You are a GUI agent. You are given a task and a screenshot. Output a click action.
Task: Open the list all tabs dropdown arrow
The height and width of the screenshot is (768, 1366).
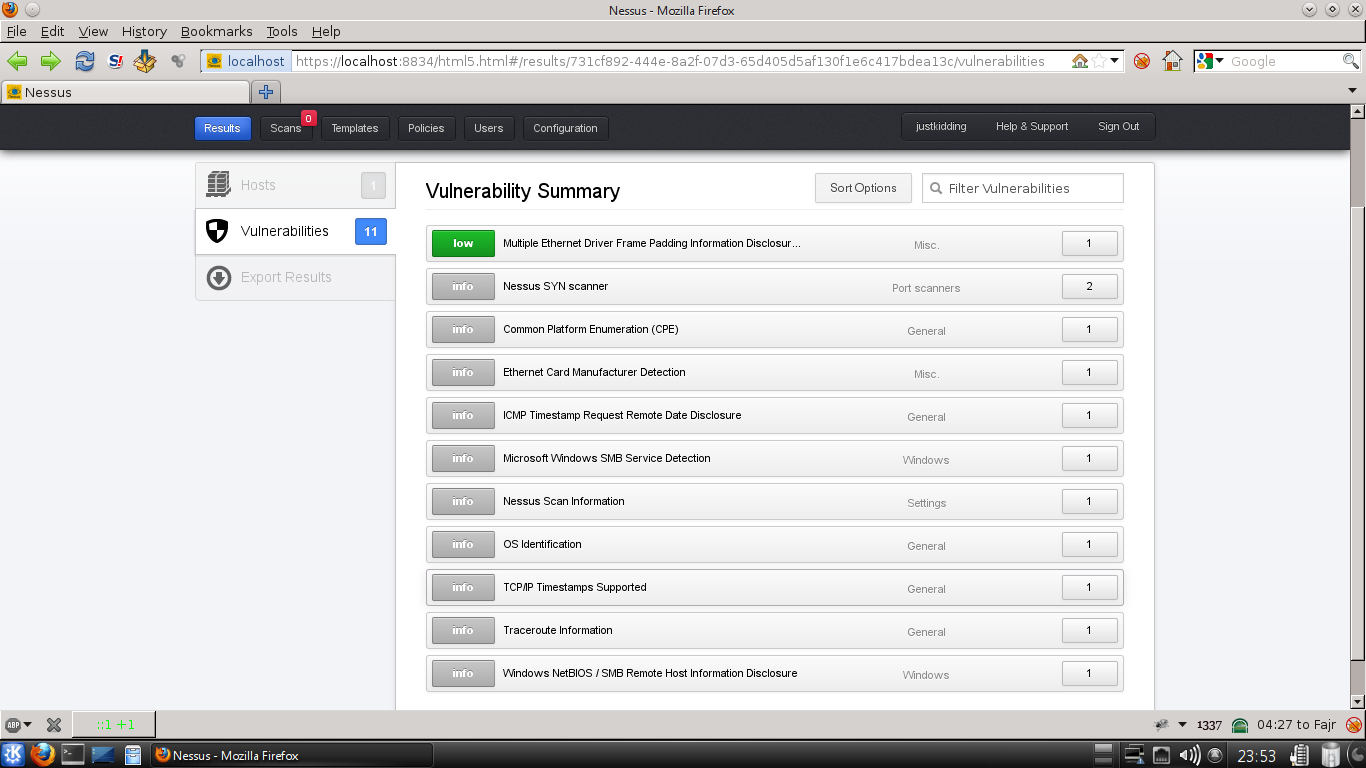tap(1353, 92)
